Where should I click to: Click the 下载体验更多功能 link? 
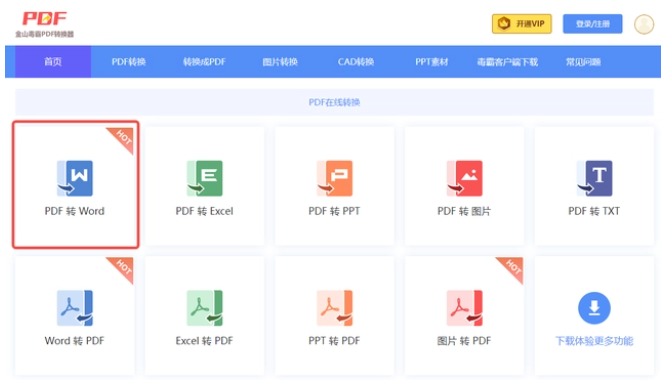(x=595, y=341)
